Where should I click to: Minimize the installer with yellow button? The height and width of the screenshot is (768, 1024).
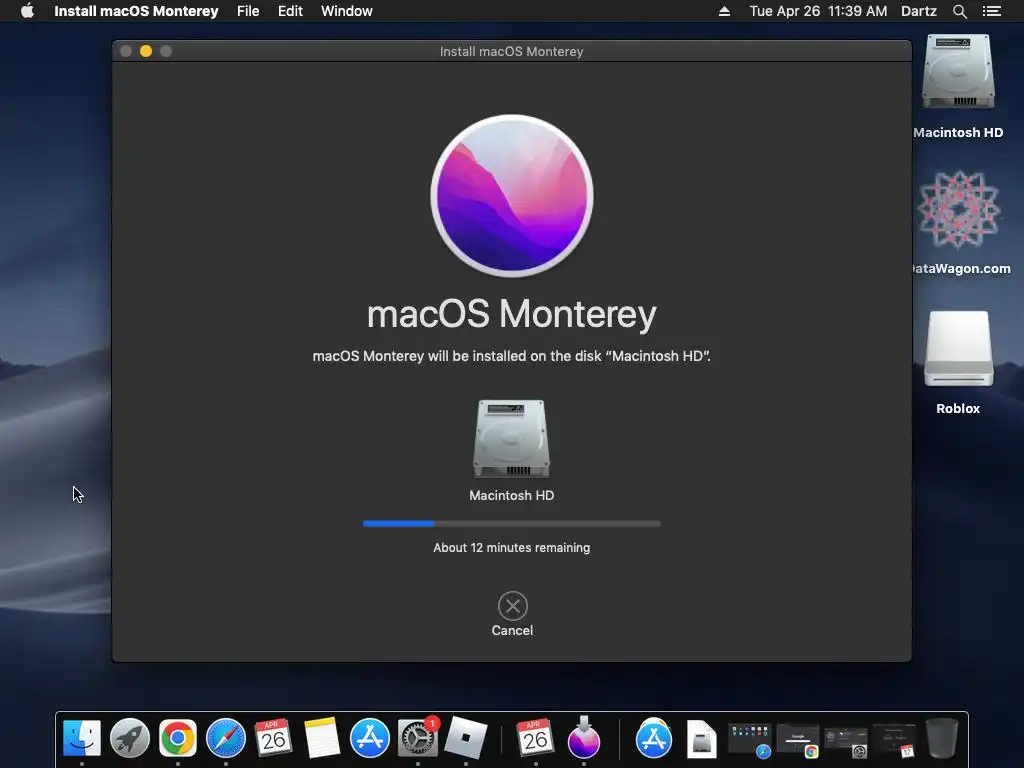[x=146, y=51]
